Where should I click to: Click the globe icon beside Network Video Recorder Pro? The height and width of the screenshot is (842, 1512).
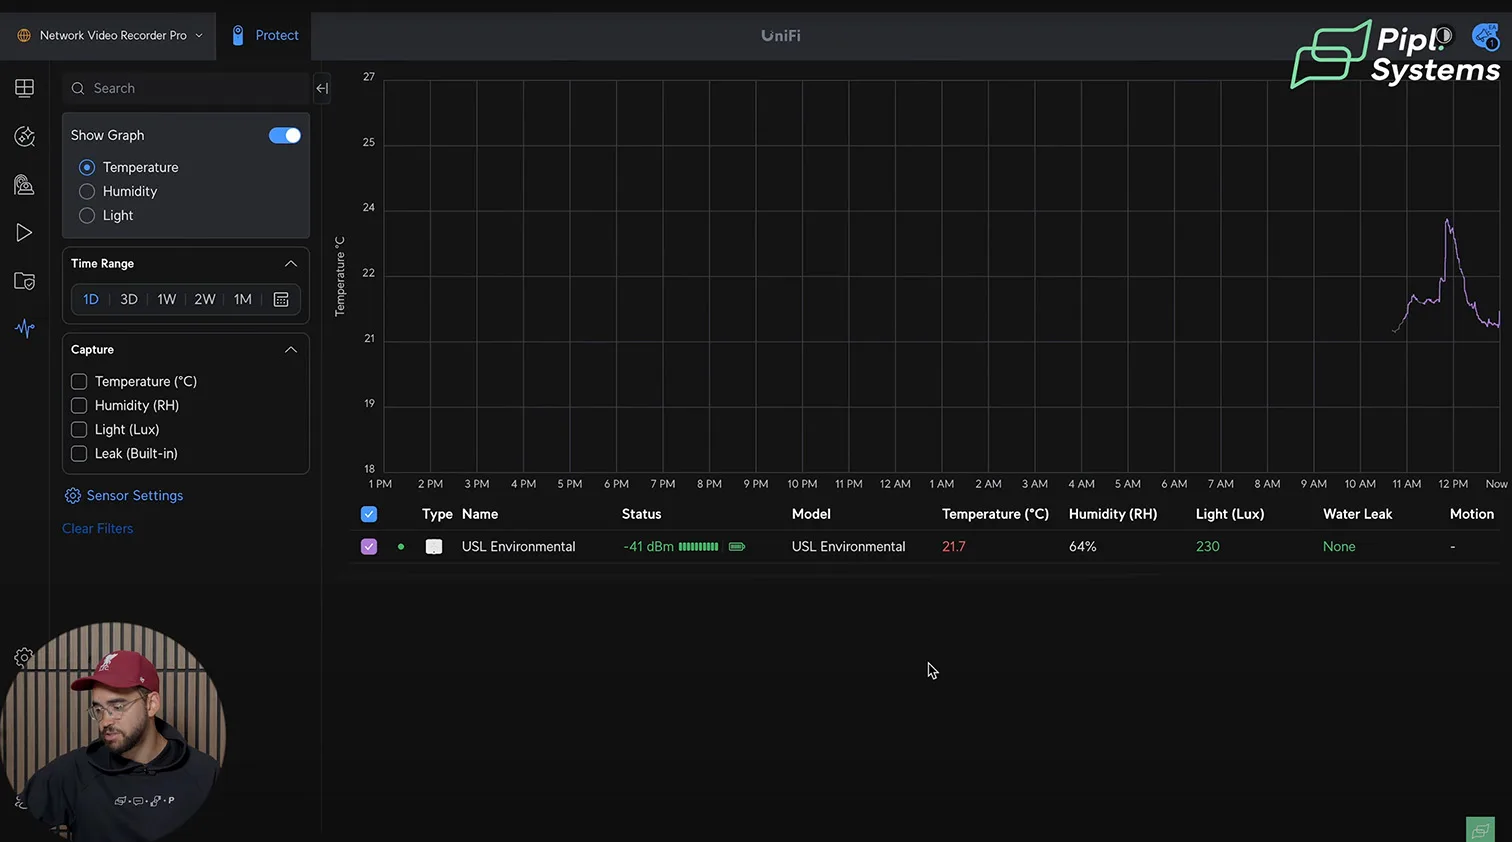(x=24, y=35)
